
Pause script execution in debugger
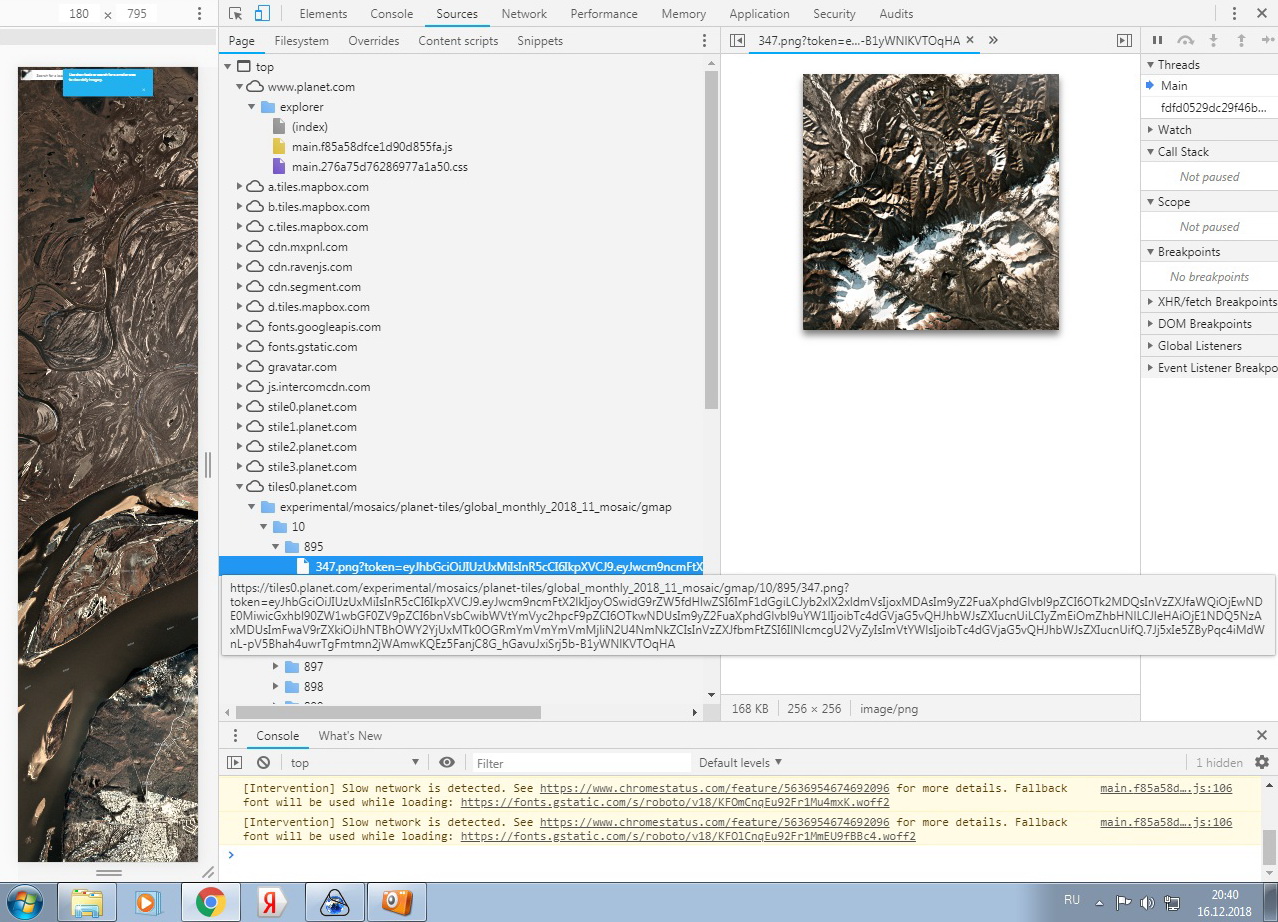[1157, 41]
